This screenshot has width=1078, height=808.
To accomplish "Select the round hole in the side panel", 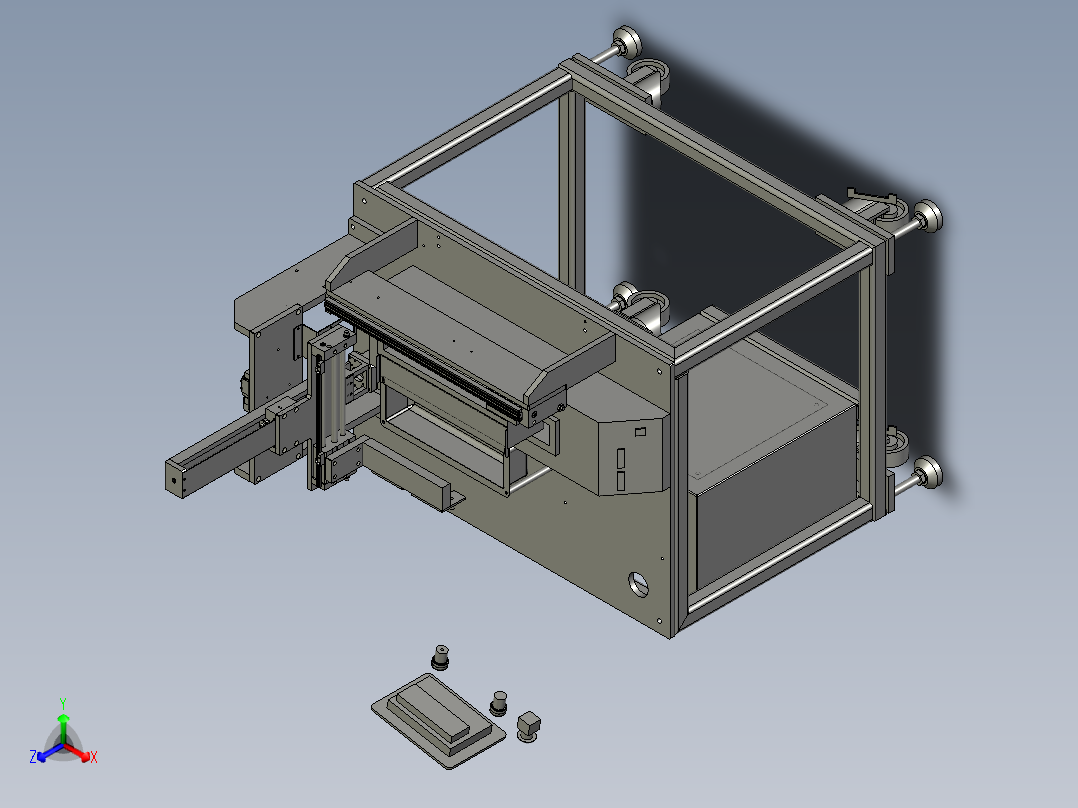I will coord(639,584).
